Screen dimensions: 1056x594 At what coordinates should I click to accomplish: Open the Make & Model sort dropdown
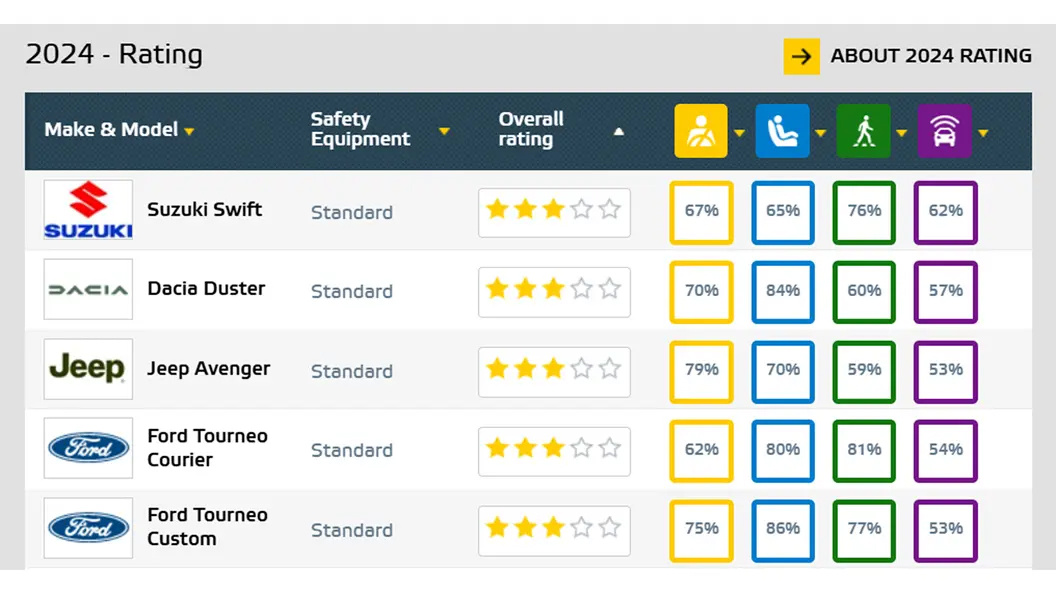(189, 132)
